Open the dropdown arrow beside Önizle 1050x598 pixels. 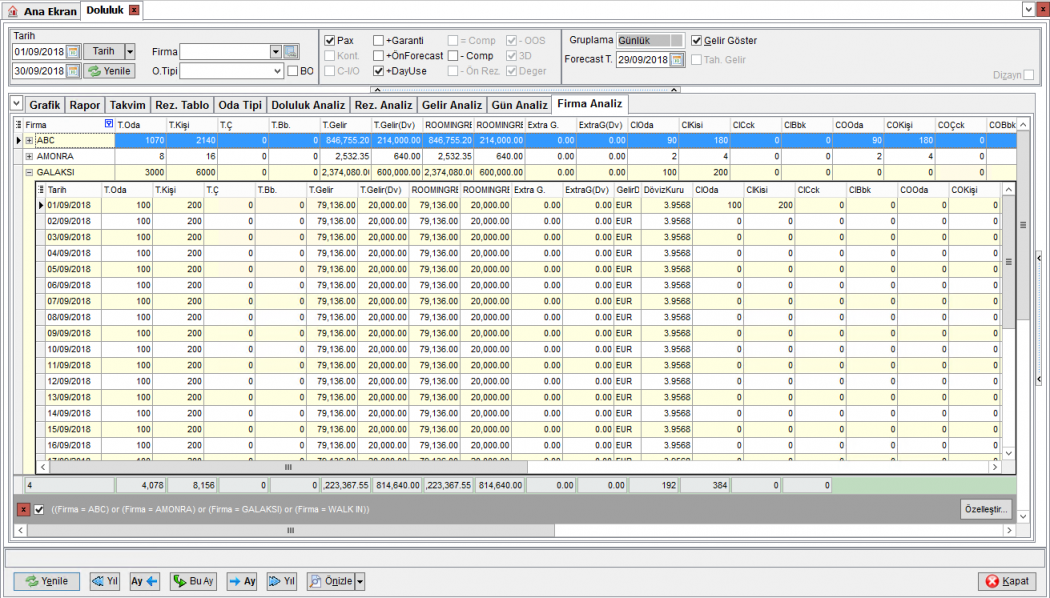pyautogui.click(x=360, y=581)
